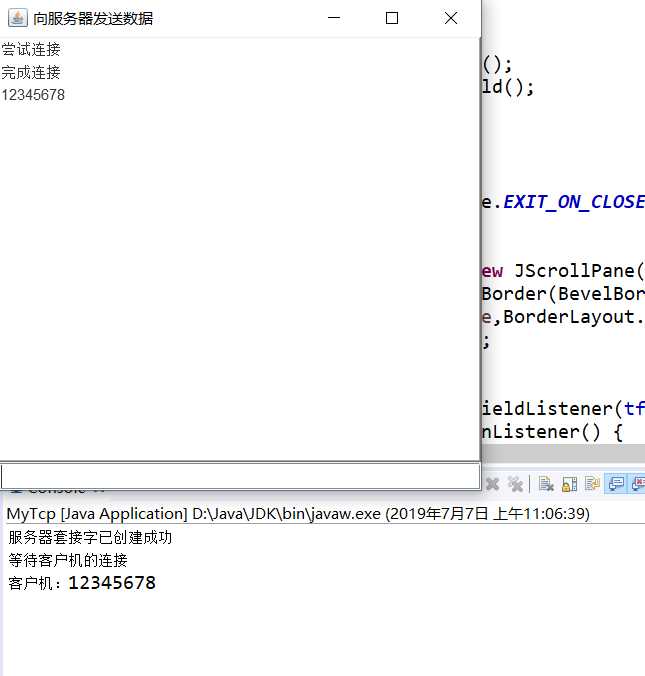Viewport: 645px width, 676px height.
Task: Click 'nListener() {' line in Eclipse editor
Action: point(552,432)
